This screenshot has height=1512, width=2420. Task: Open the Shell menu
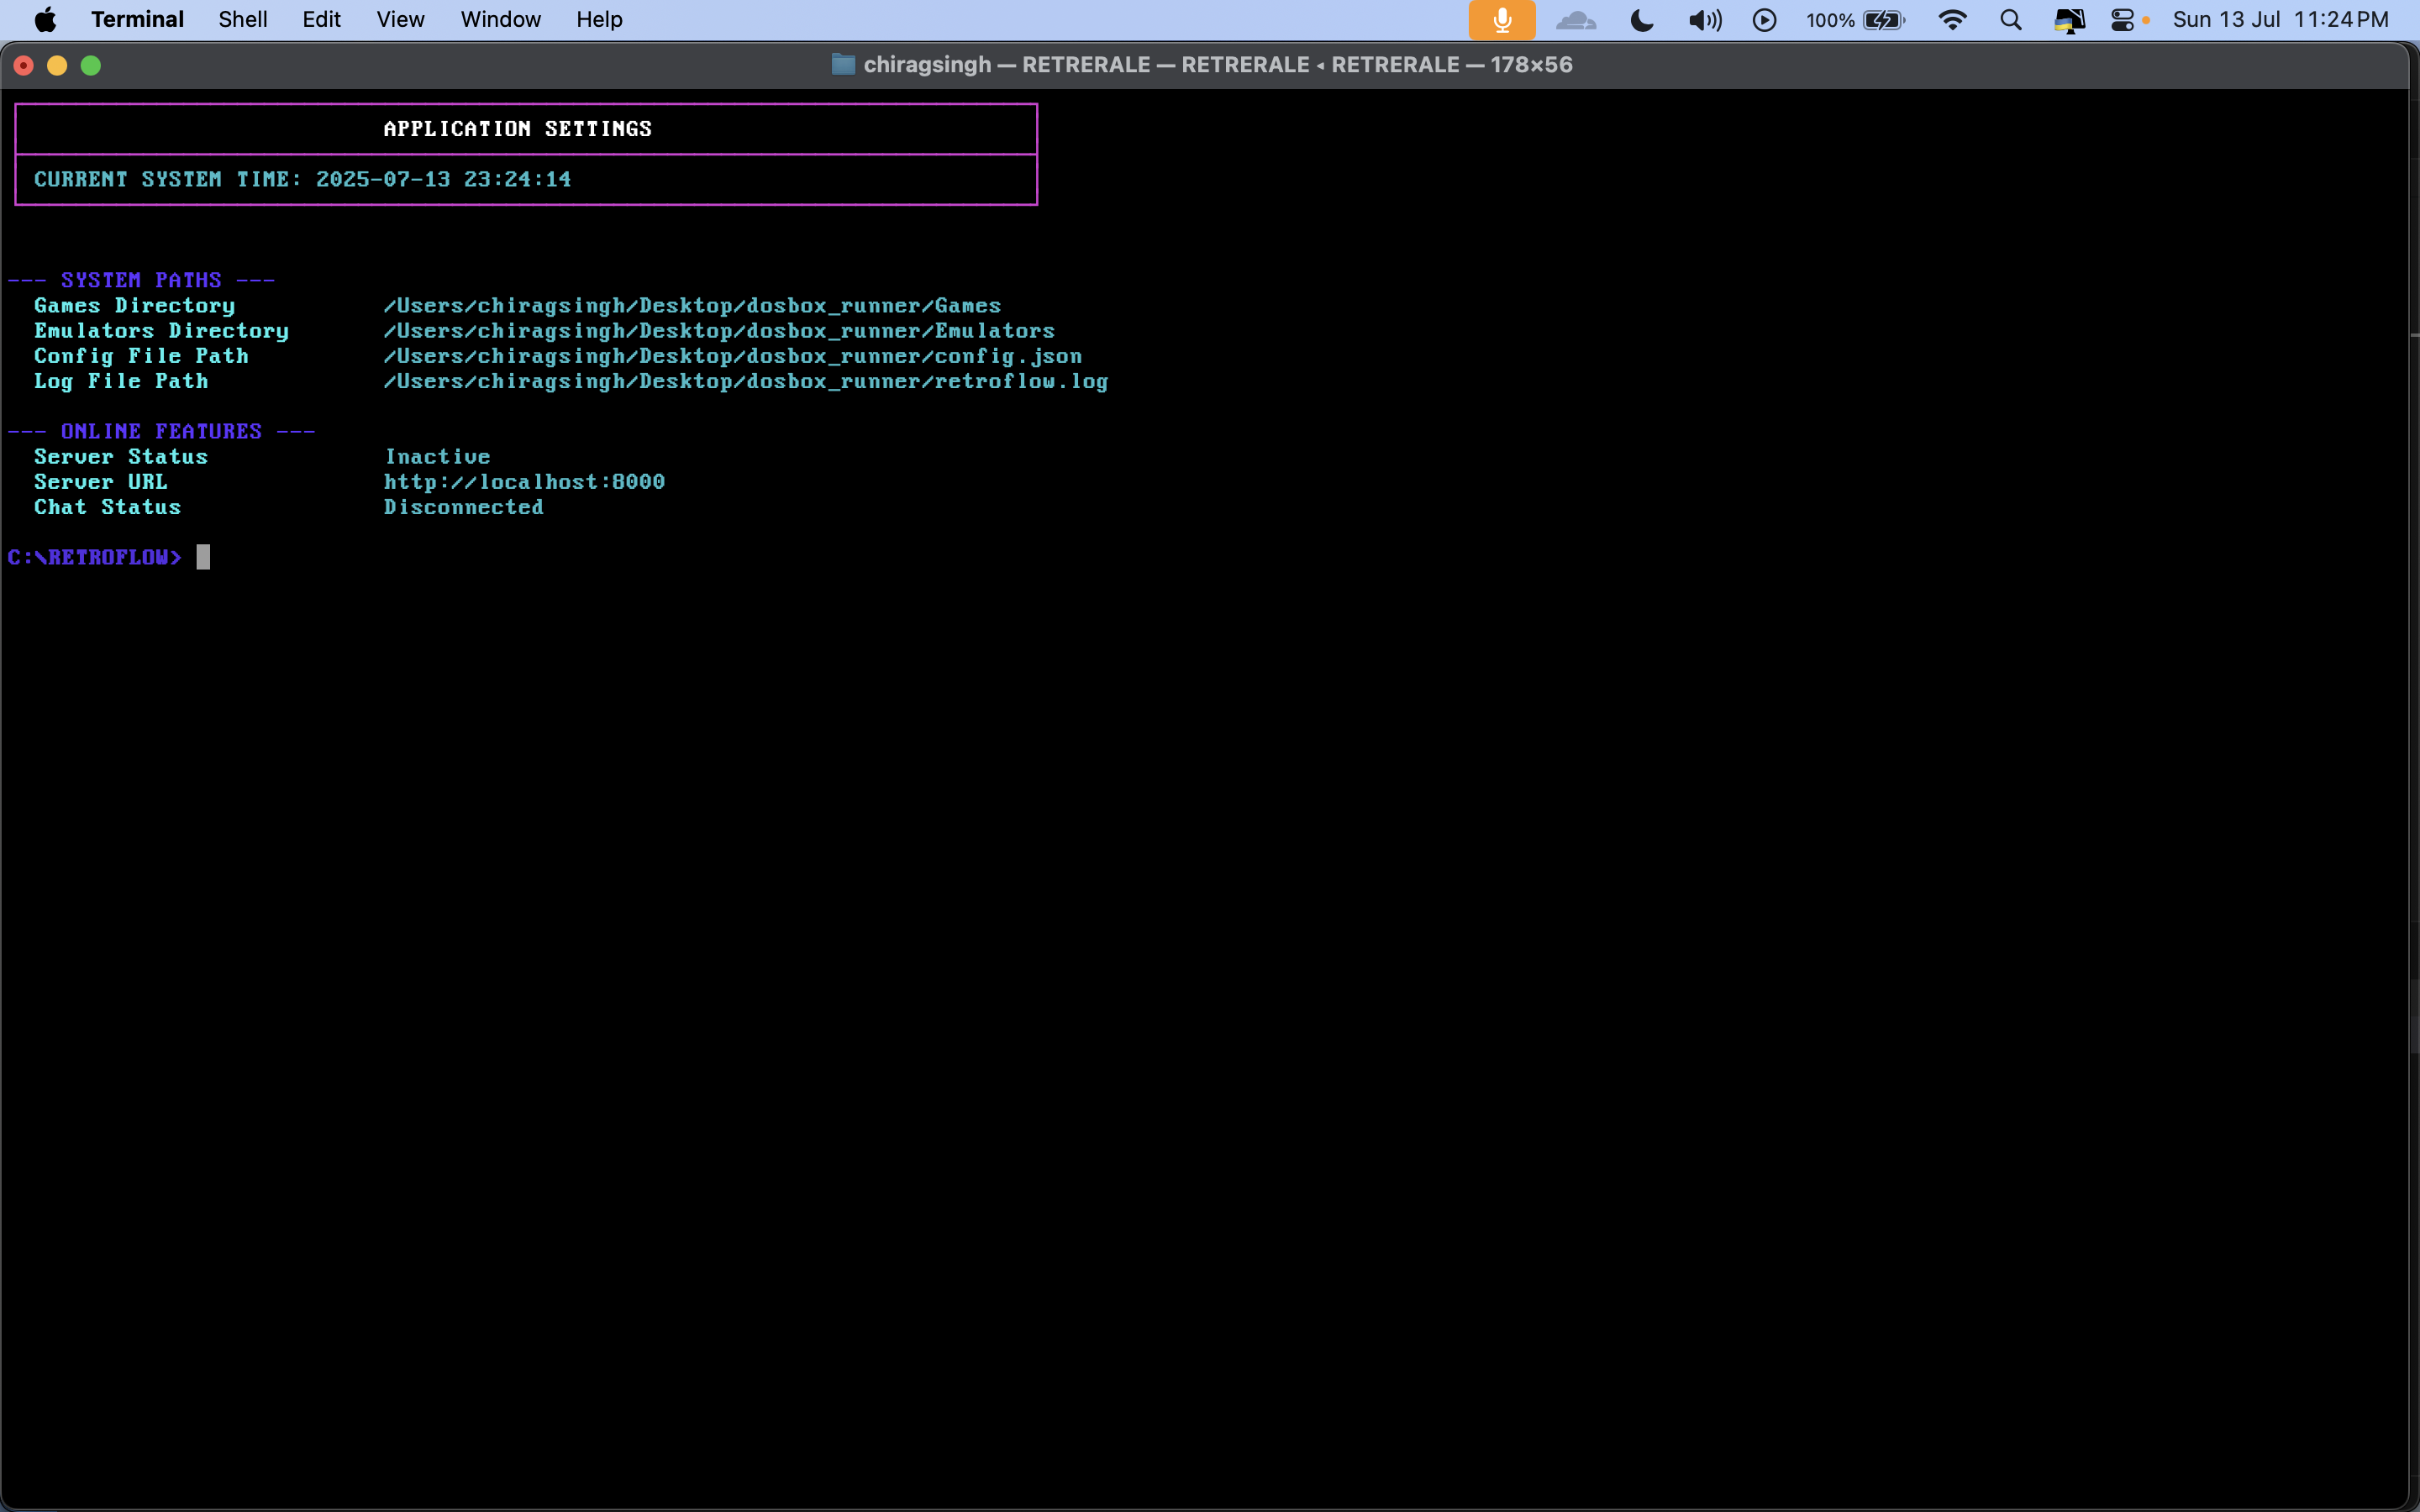[242, 20]
